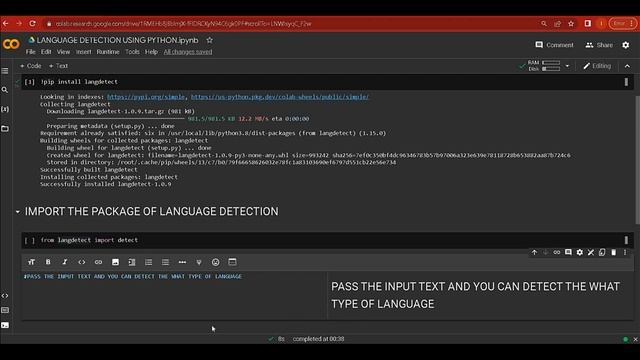
Task: Delete the selected text cell
Action: (x=613, y=253)
